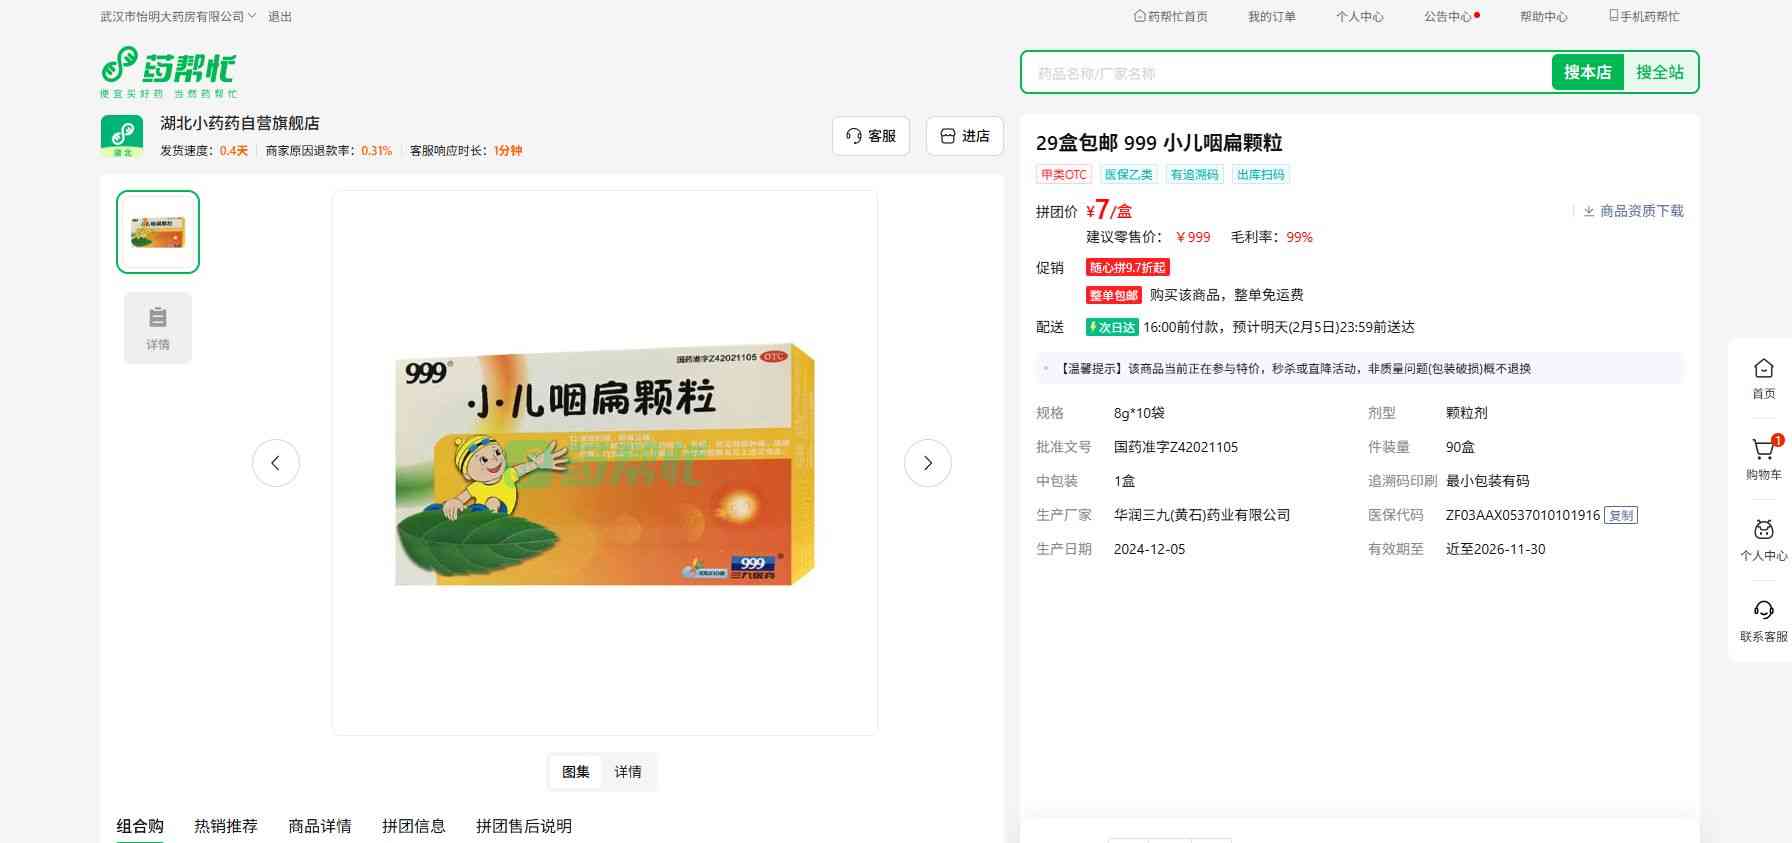The image size is (1792, 843).
Task: Open the 拼团信息 tab
Action: point(413,826)
